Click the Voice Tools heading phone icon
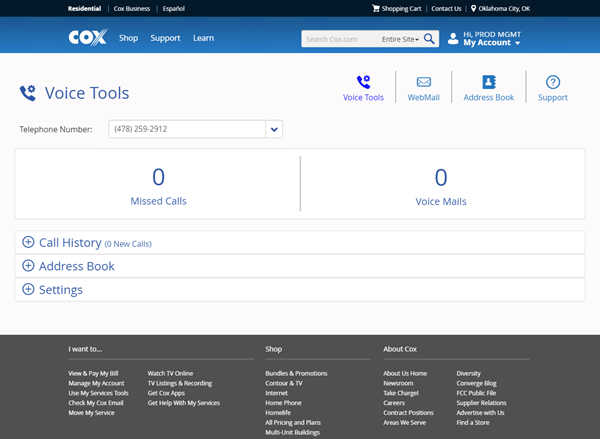The height and width of the screenshot is (439, 600). point(28,93)
